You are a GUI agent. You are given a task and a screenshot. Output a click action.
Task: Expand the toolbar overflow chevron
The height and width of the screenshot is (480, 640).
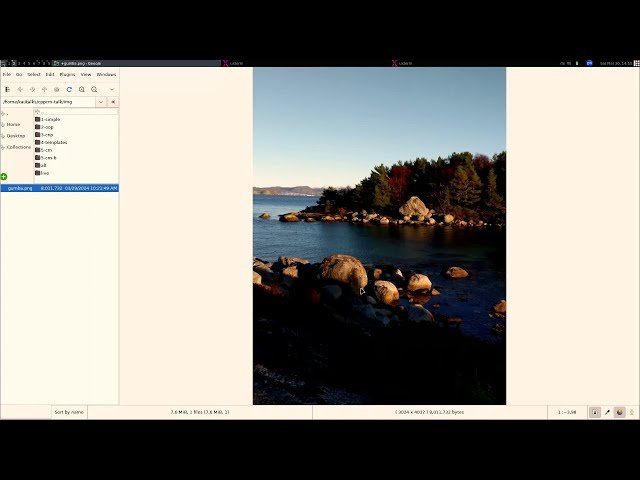[112, 89]
